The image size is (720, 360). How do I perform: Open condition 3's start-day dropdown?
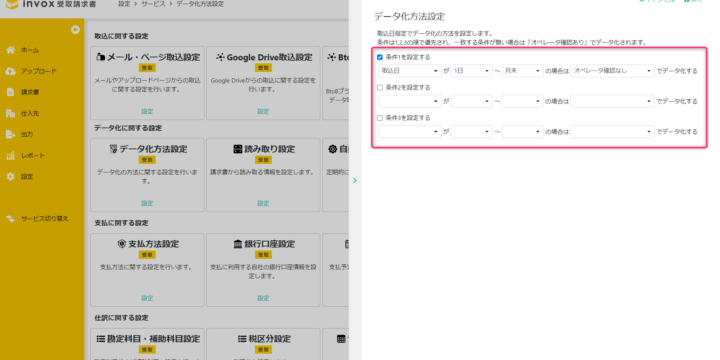pyautogui.click(x=472, y=132)
